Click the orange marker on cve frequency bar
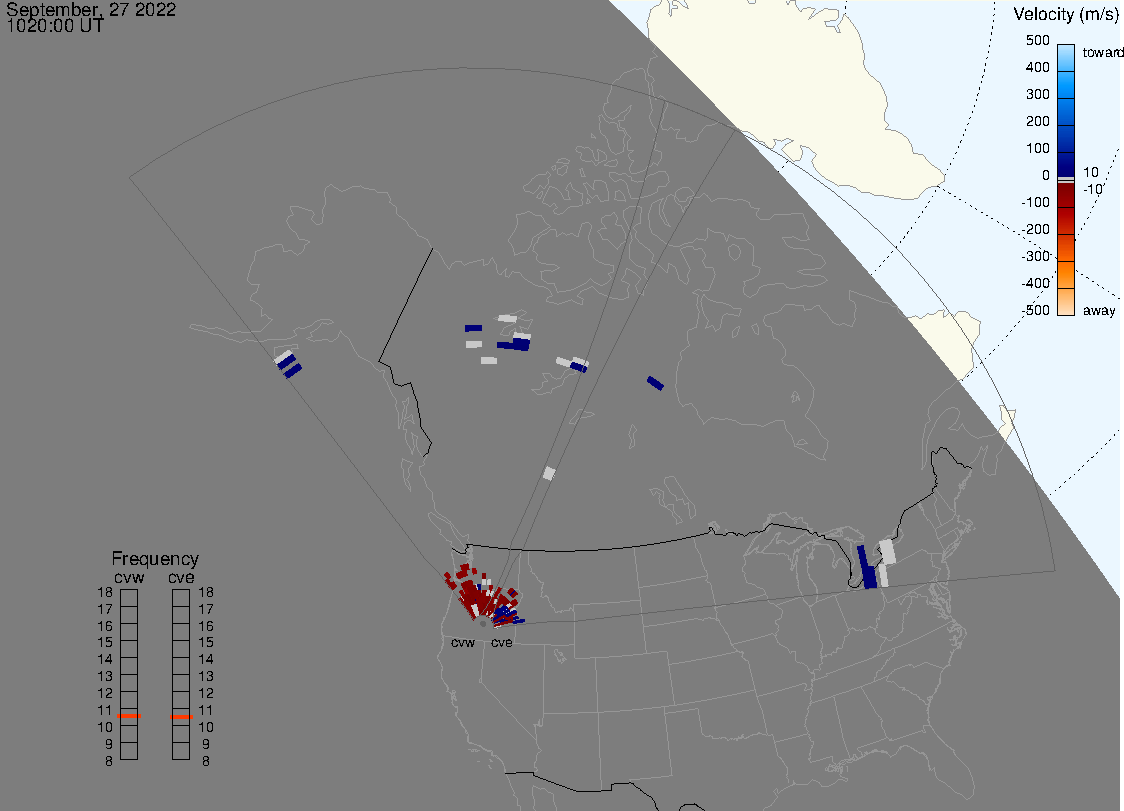The image size is (1124, 811). (x=181, y=717)
